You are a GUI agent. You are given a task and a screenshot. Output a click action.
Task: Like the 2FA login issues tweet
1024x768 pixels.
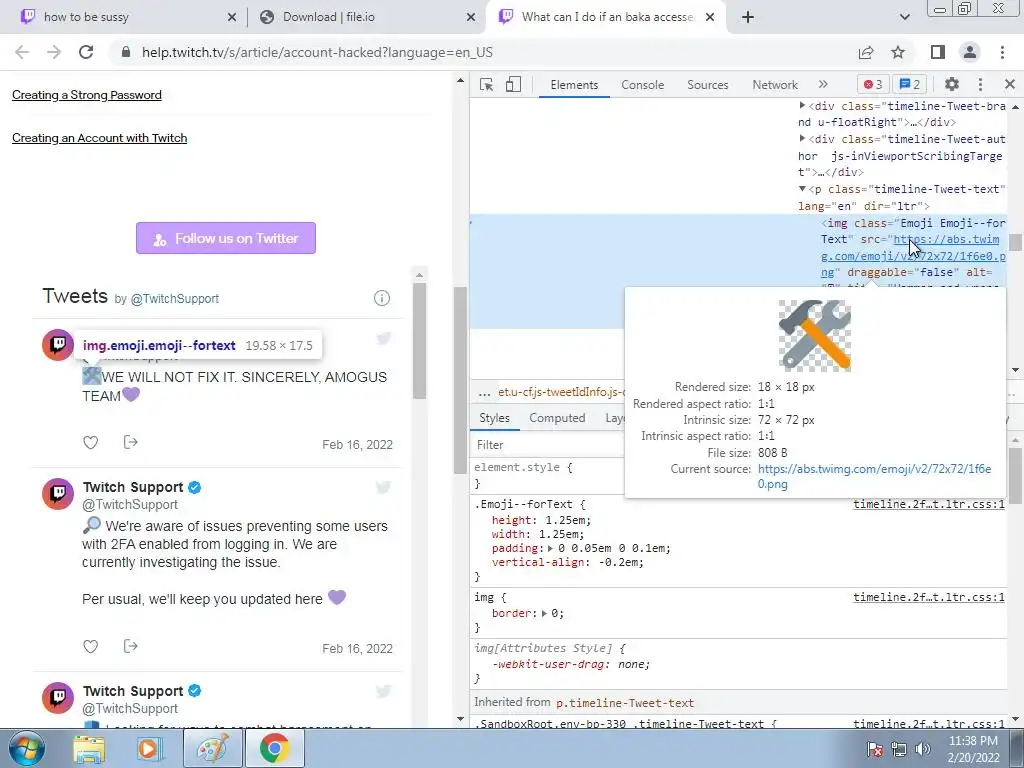(x=90, y=647)
